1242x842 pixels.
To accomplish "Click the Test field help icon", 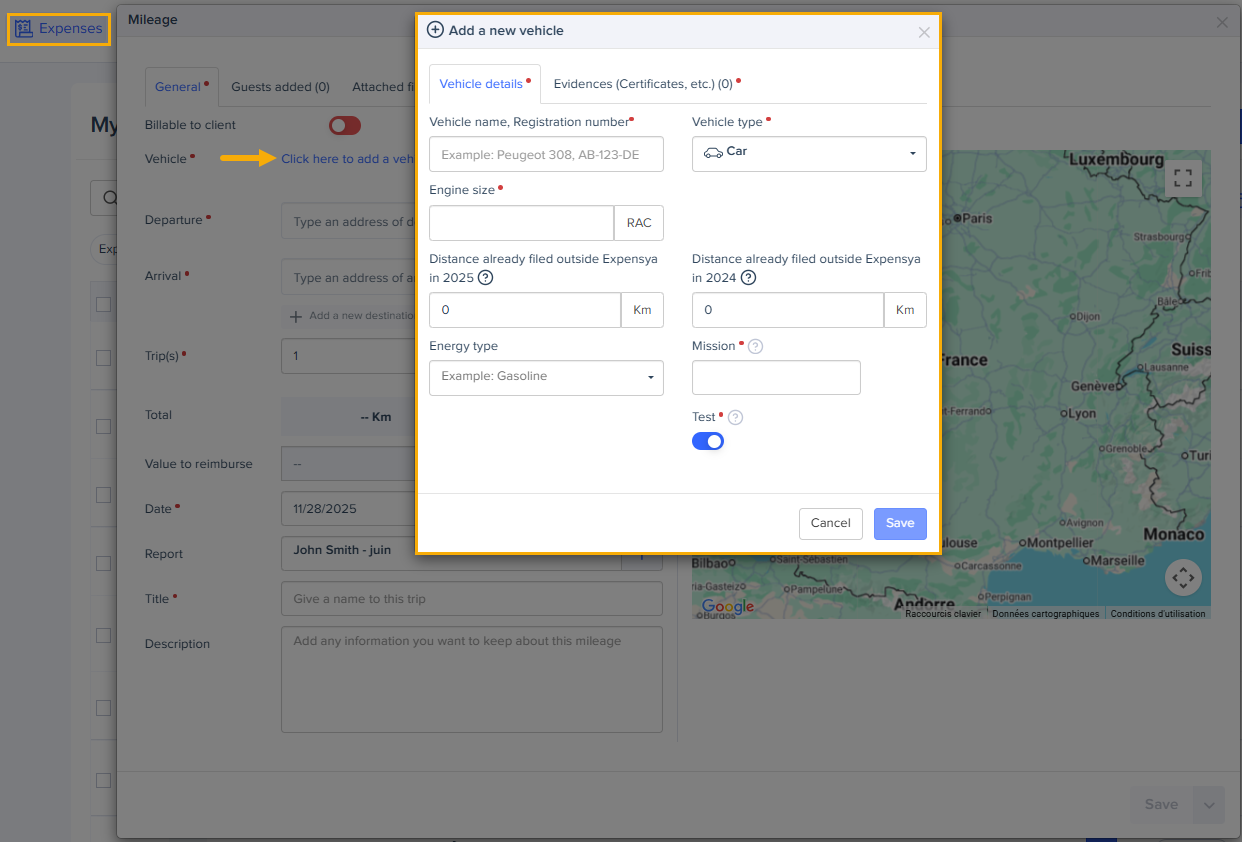I will 736,418.
